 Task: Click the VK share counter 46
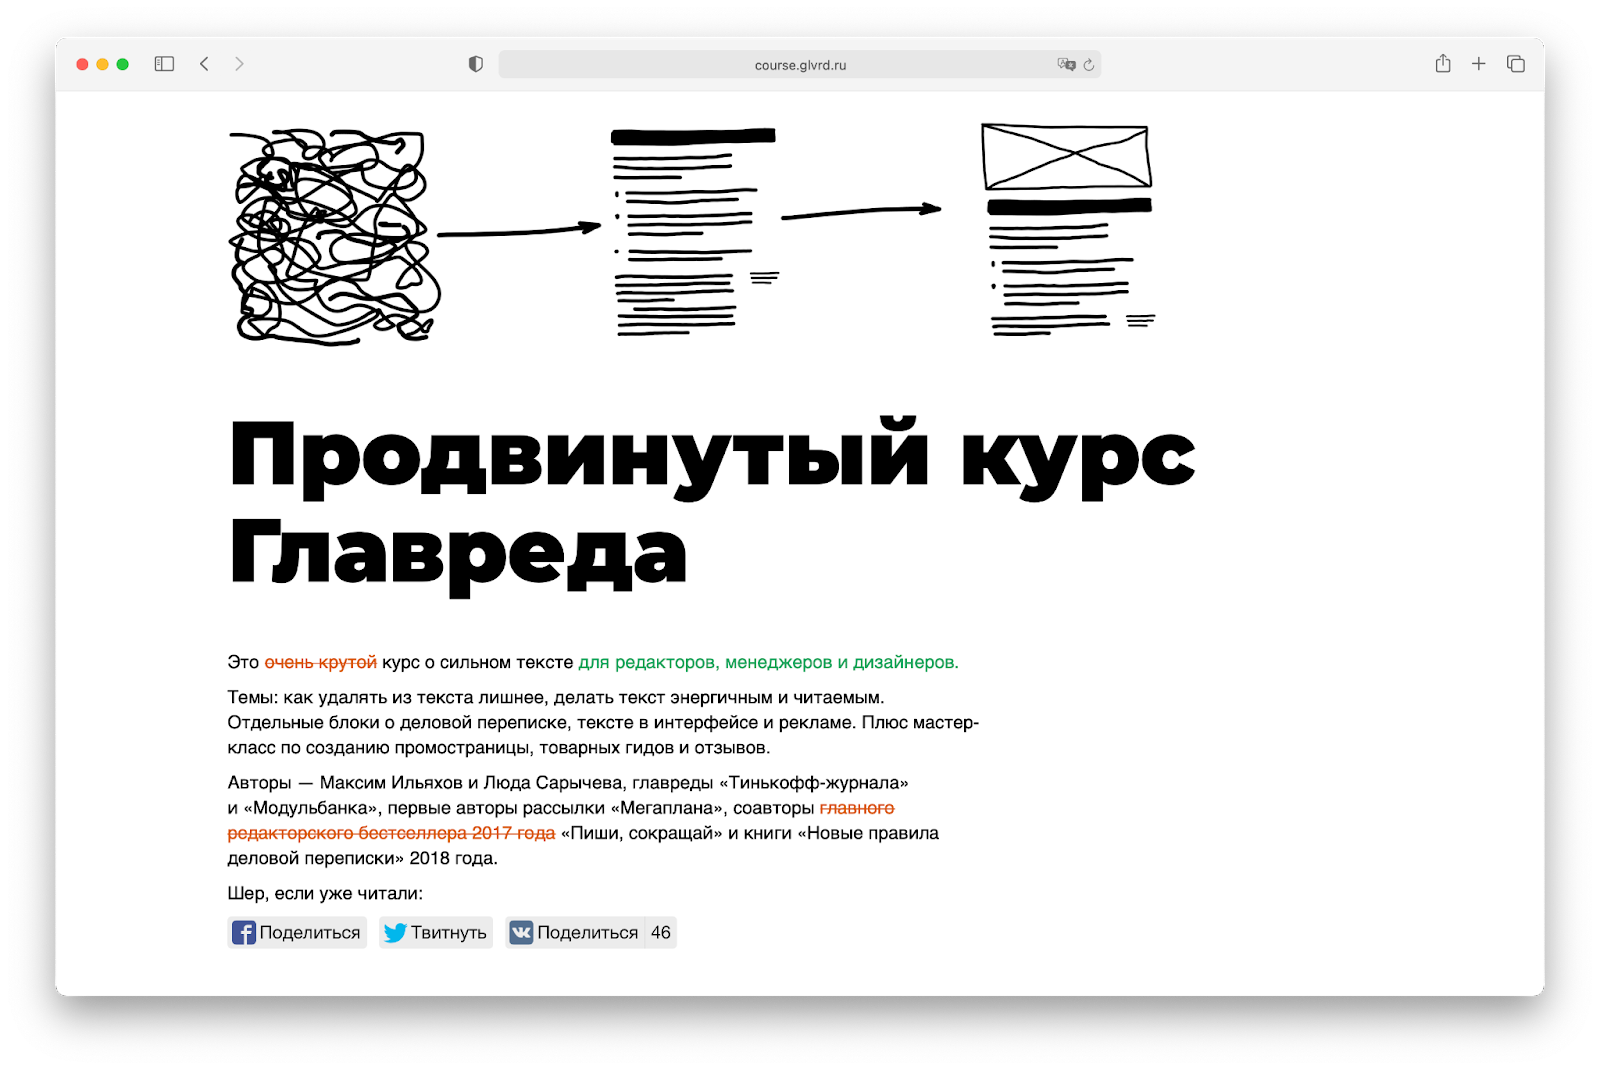coord(661,932)
